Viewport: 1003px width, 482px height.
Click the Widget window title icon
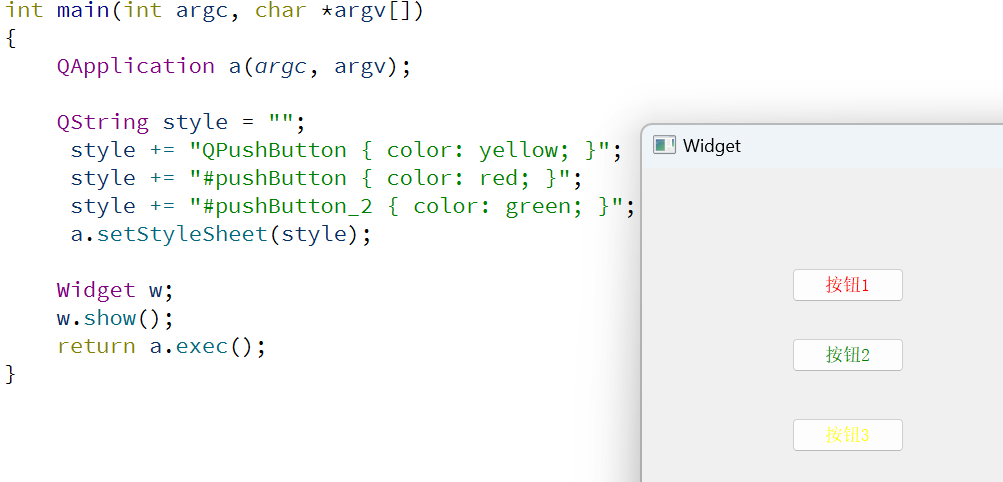(x=664, y=145)
